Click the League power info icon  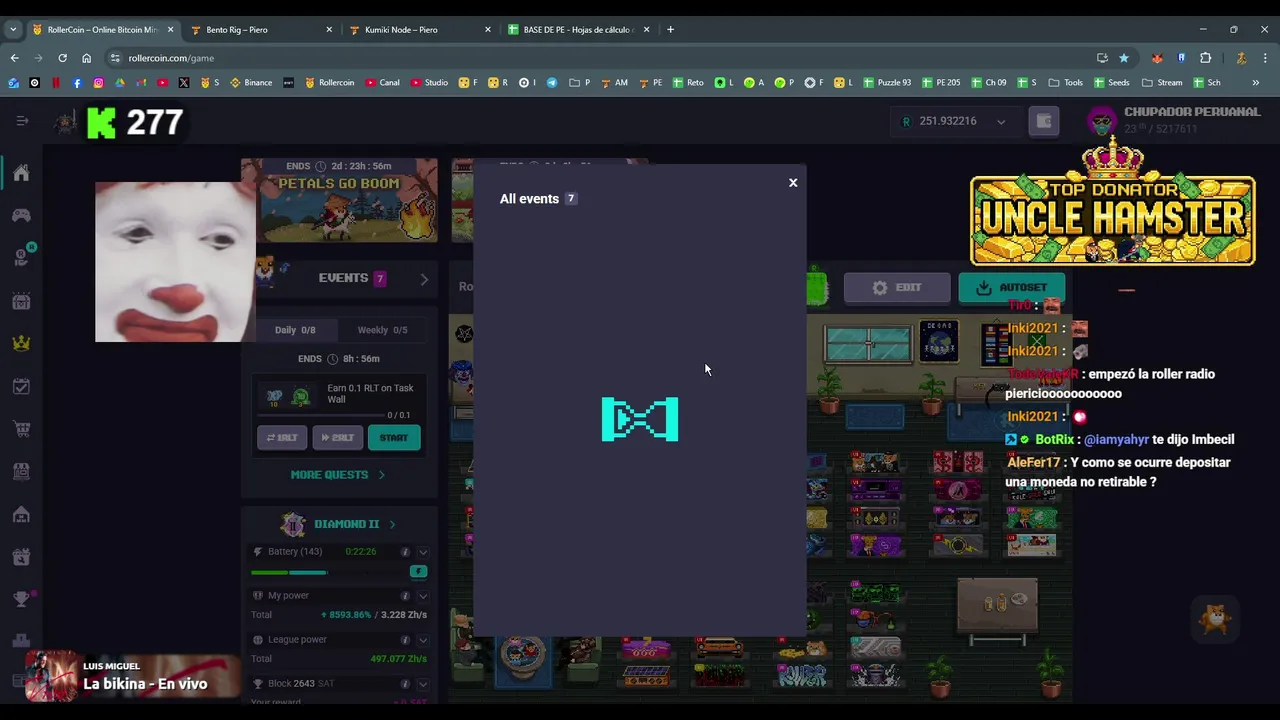pyautogui.click(x=405, y=640)
